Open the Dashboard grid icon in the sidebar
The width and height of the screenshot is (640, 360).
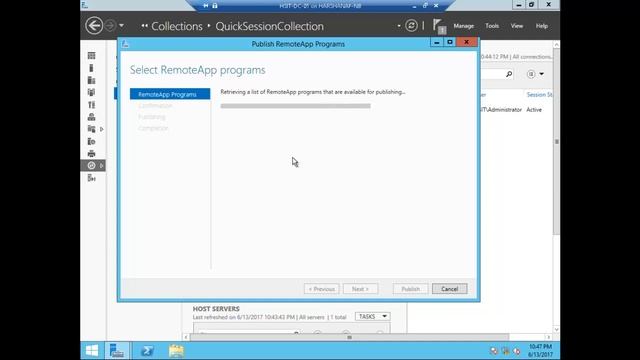click(91, 56)
